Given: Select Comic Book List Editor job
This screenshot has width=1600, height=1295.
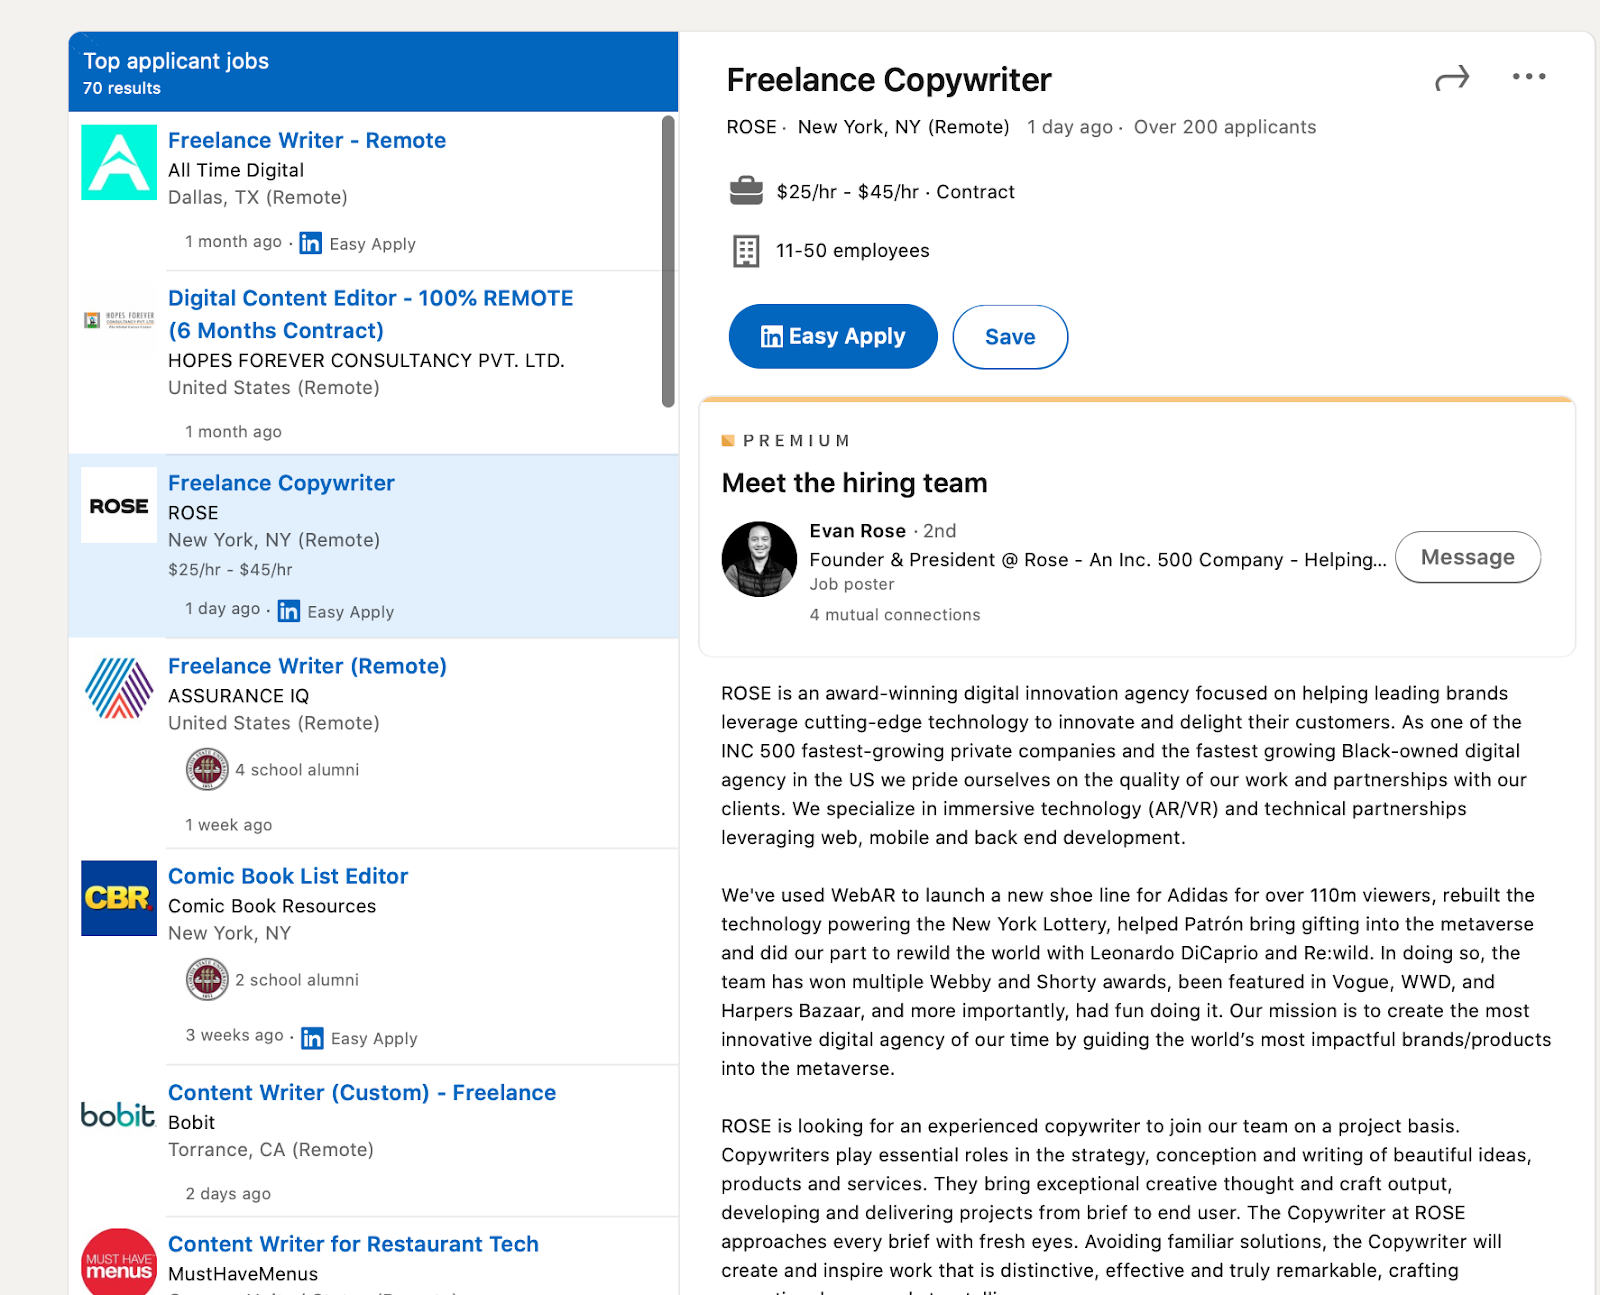Looking at the screenshot, I should 288,877.
